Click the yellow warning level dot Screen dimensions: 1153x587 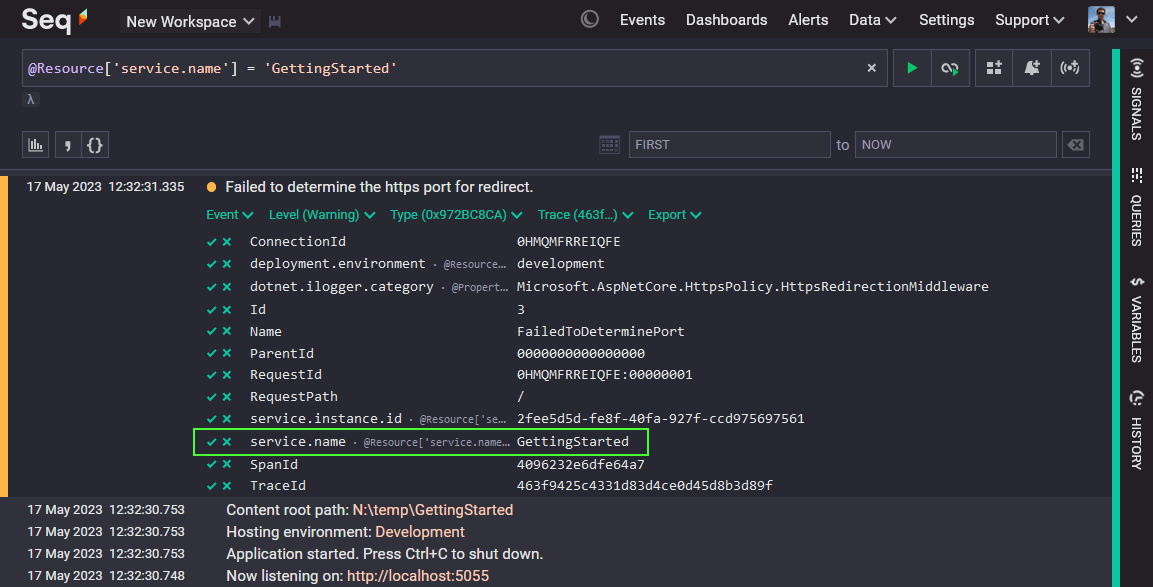(211, 187)
